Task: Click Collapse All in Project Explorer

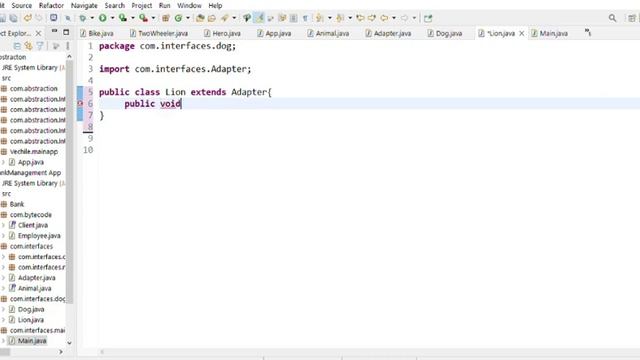Action: [17, 46]
